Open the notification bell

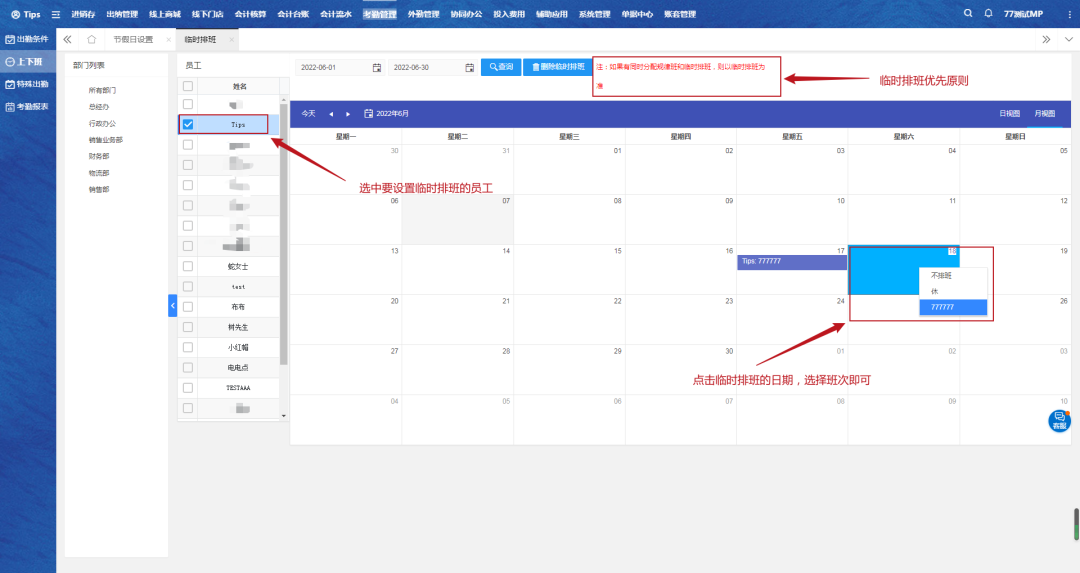(x=989, y=14)
